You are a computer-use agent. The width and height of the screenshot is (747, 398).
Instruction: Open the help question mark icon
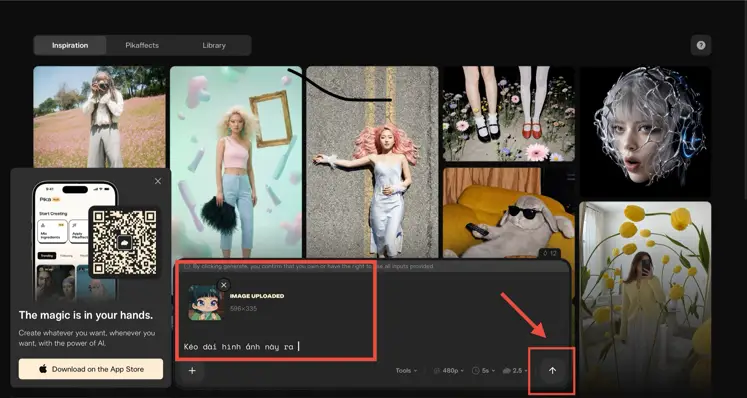pyautogui.click(x=701, y=45)
